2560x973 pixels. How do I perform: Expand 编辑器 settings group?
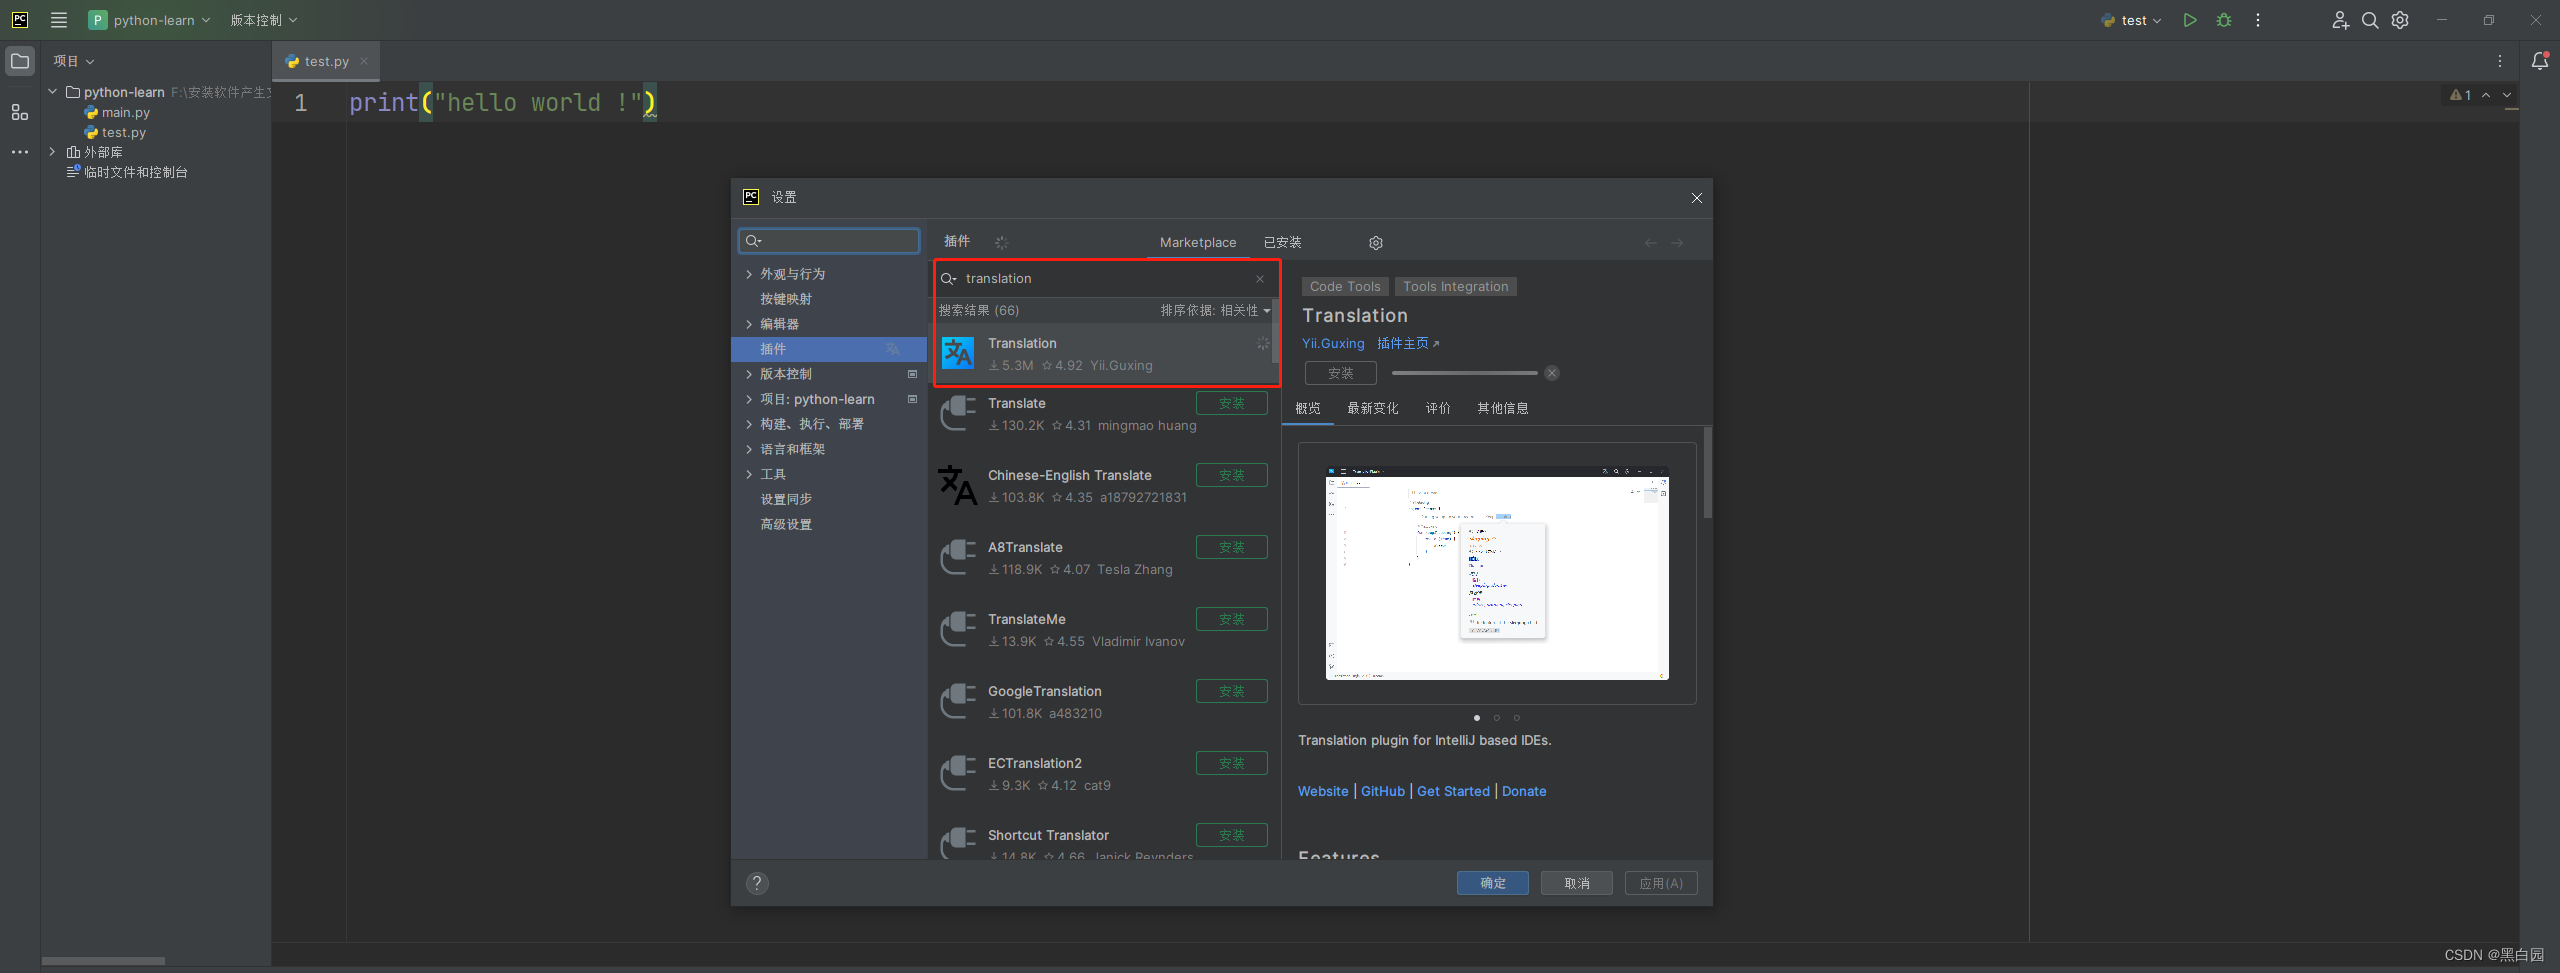[749, 324]
